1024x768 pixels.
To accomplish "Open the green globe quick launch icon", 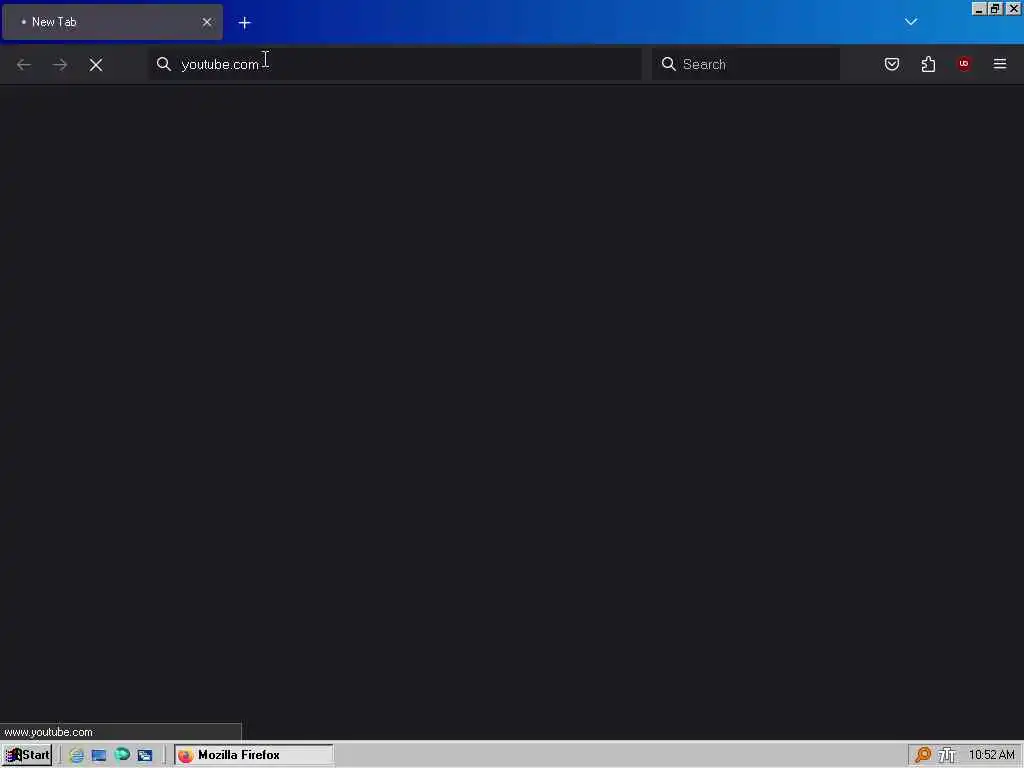I will 122,754.
